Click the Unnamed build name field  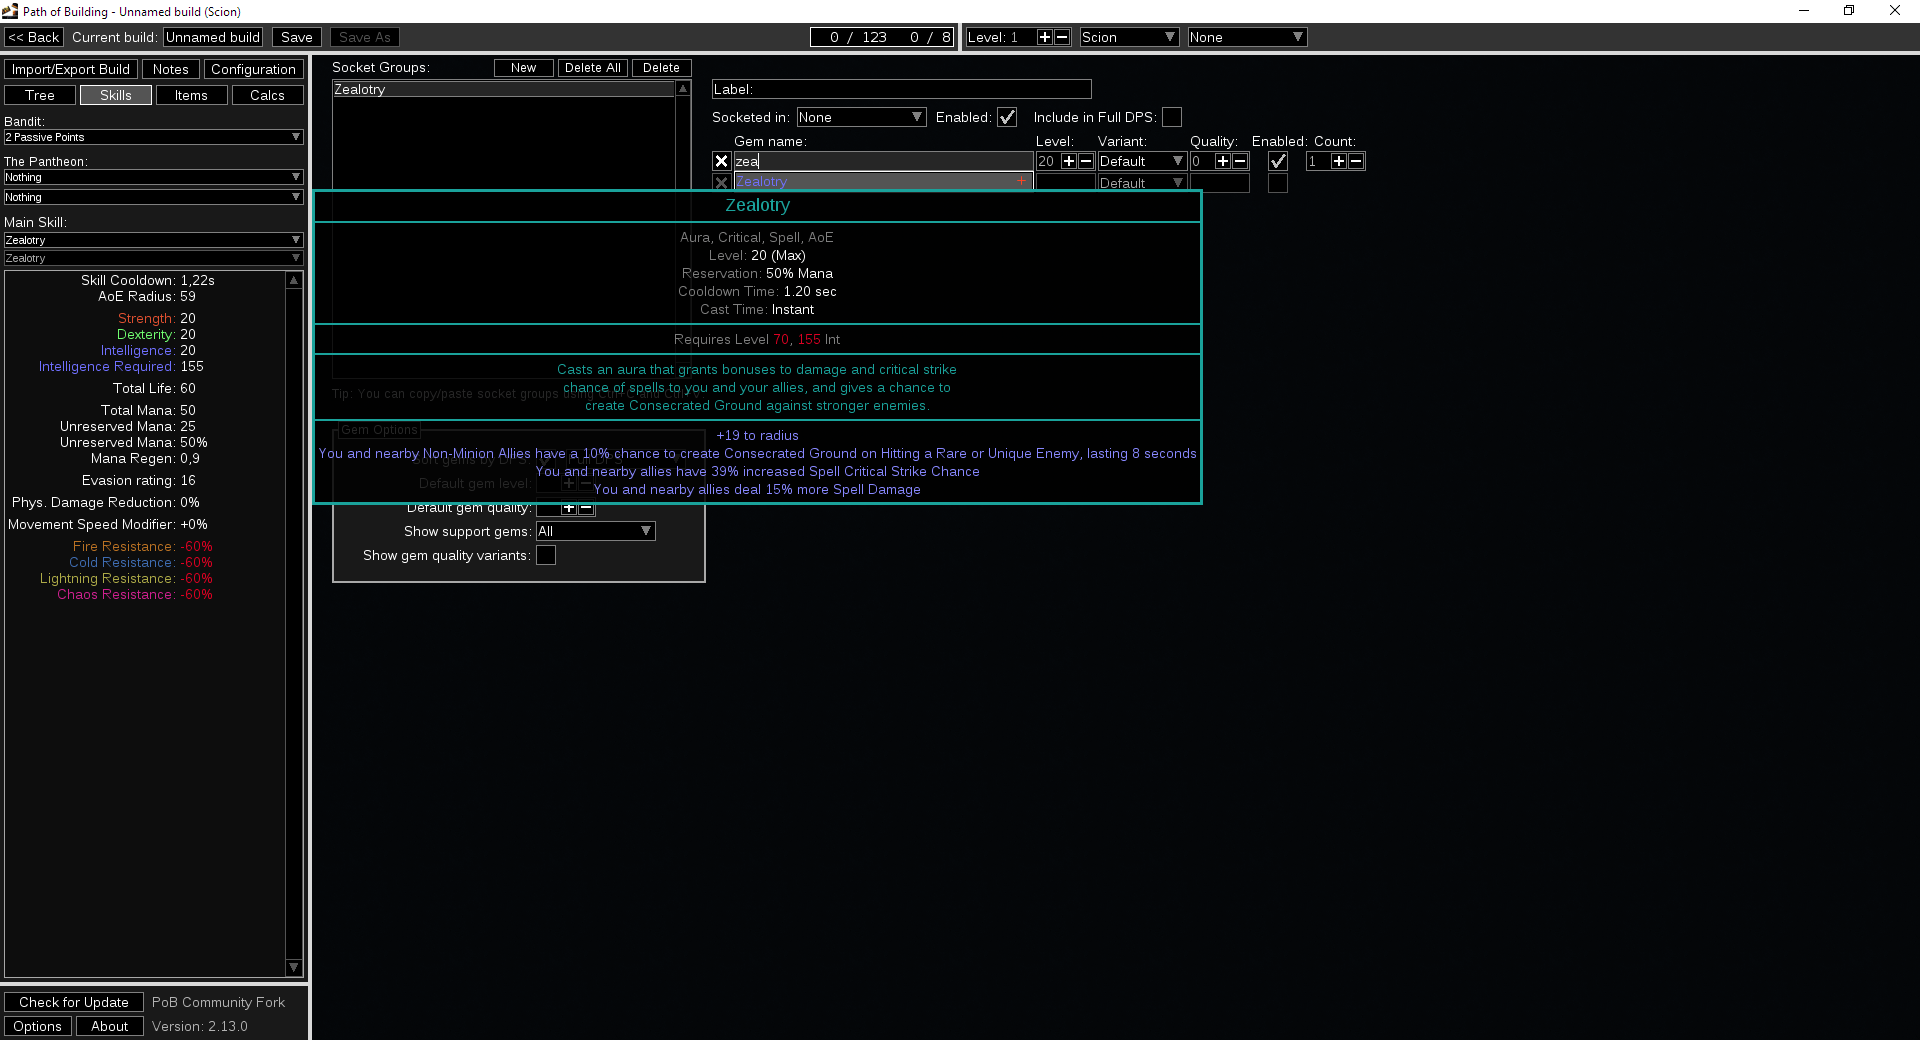[x=213, y=37]
